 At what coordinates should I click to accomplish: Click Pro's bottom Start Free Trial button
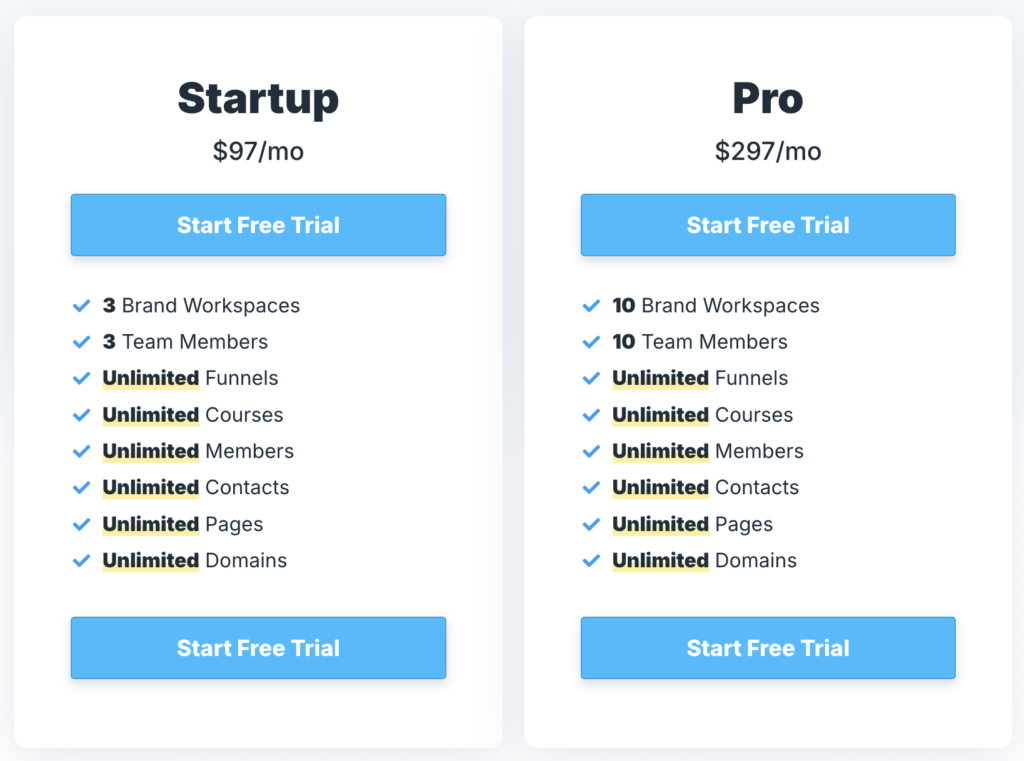click(768, 647)
